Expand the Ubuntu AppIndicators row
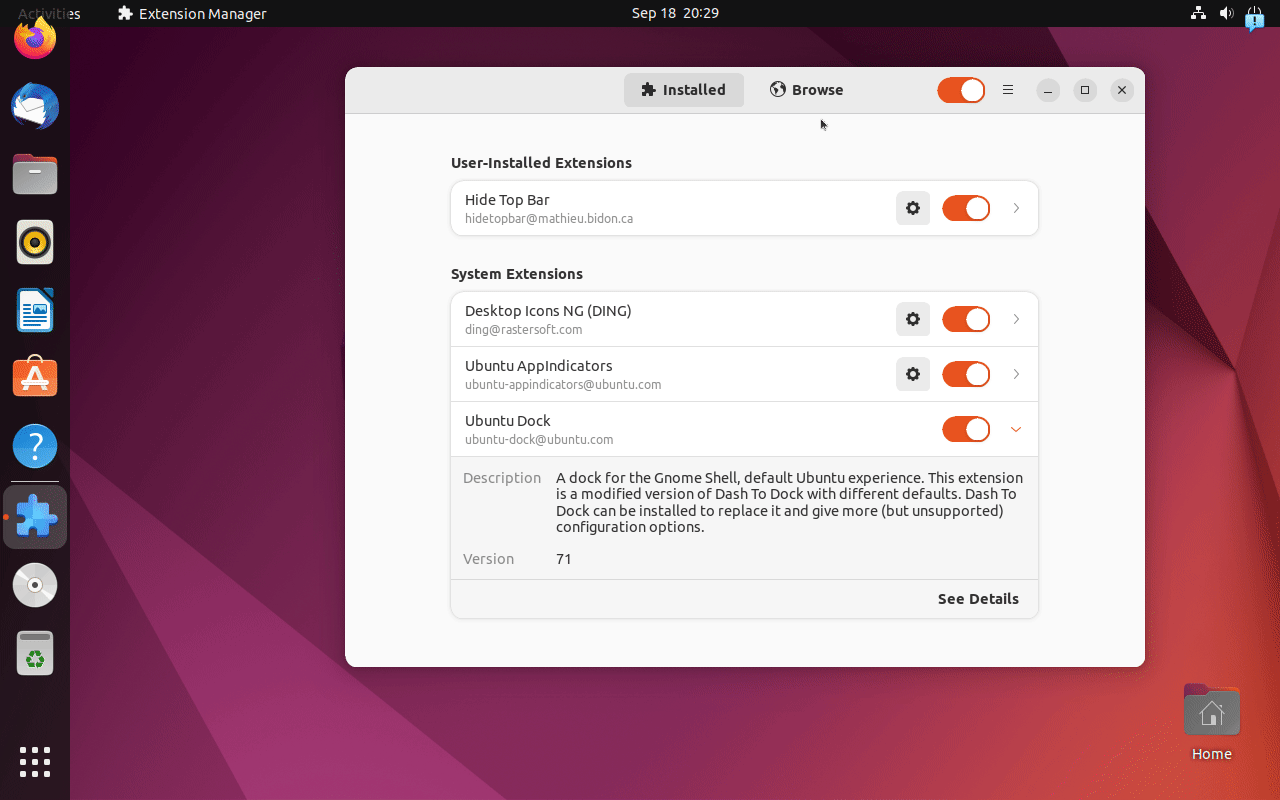The height and width of the screenshot is (800, 1280). (x=1016, y=374)
